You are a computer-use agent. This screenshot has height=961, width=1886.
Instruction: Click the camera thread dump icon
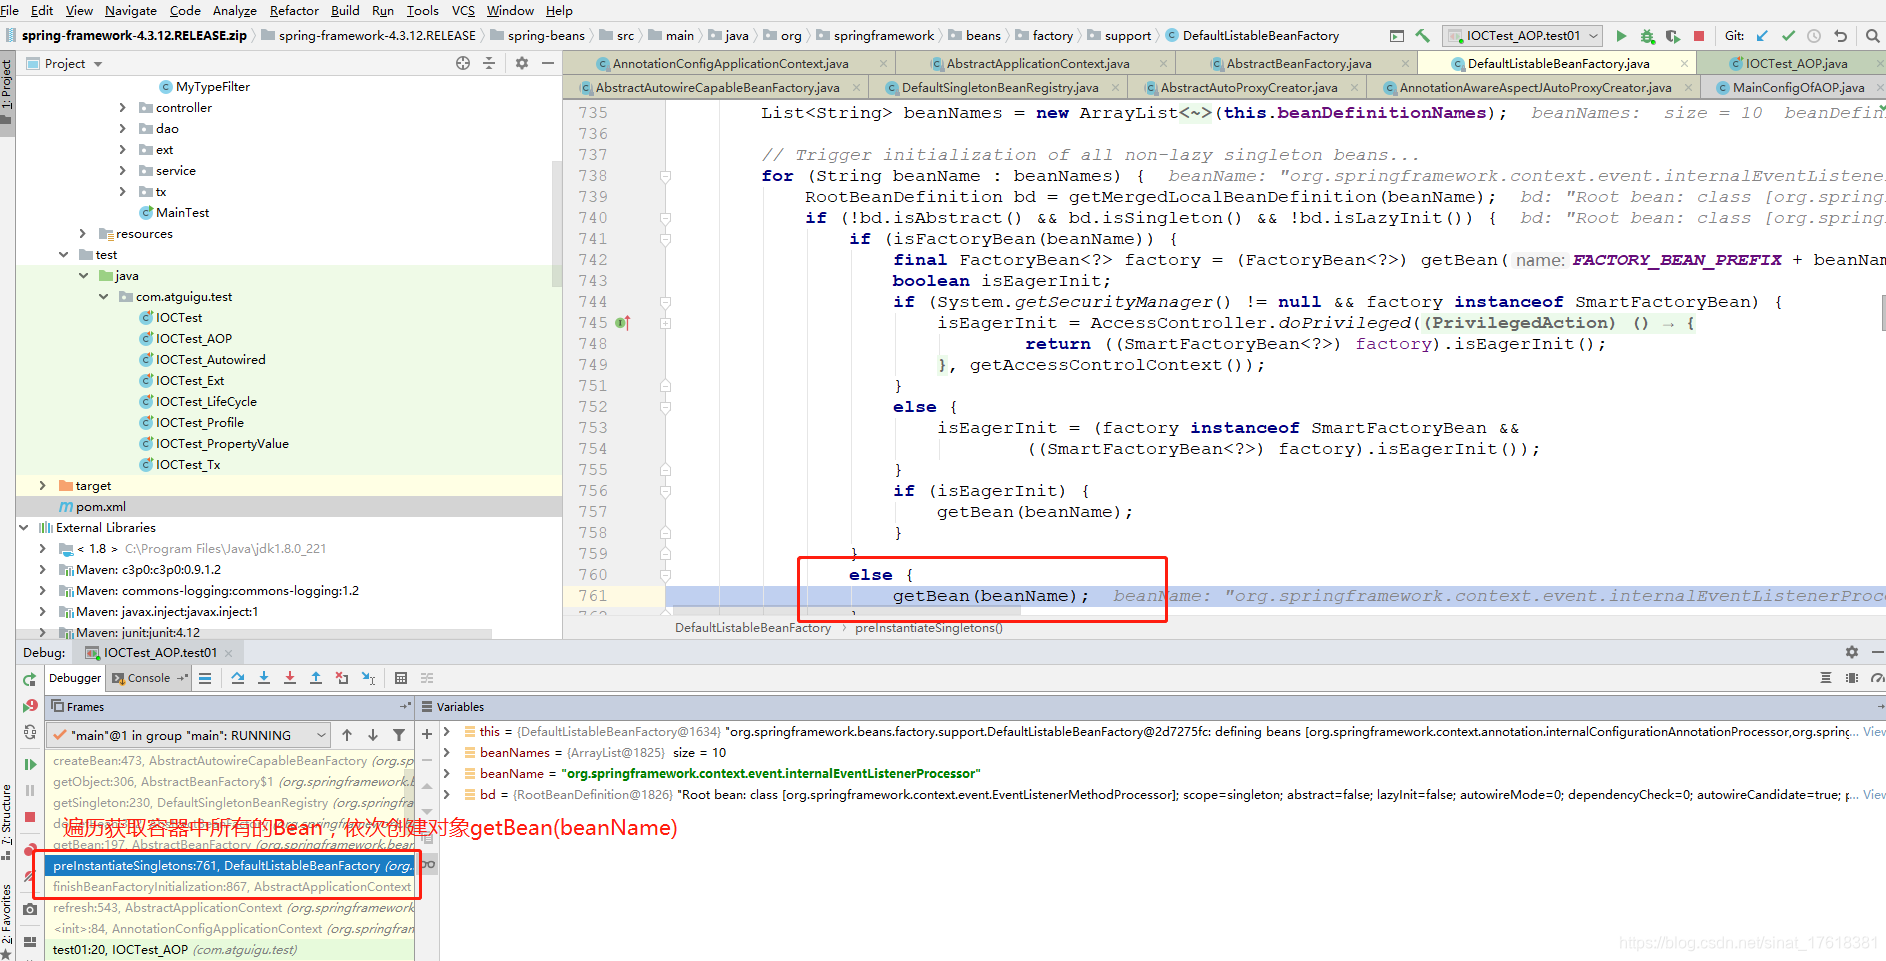[x=30, y=909]
